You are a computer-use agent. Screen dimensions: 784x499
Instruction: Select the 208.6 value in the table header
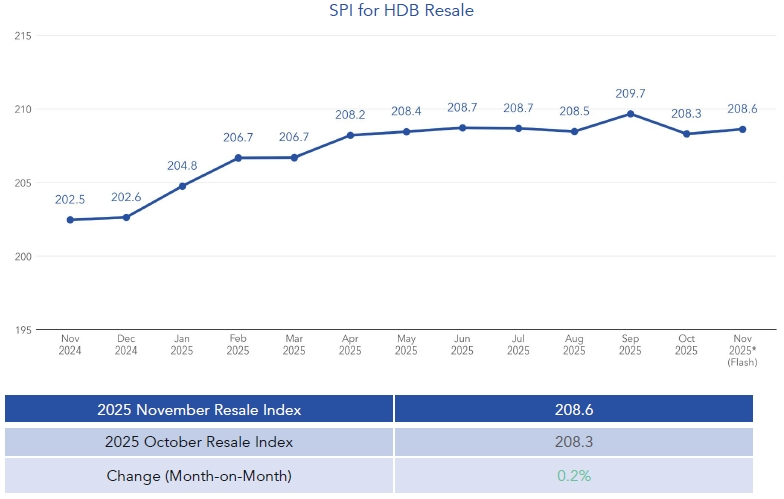pyautogui.click(x=572, y=409)
